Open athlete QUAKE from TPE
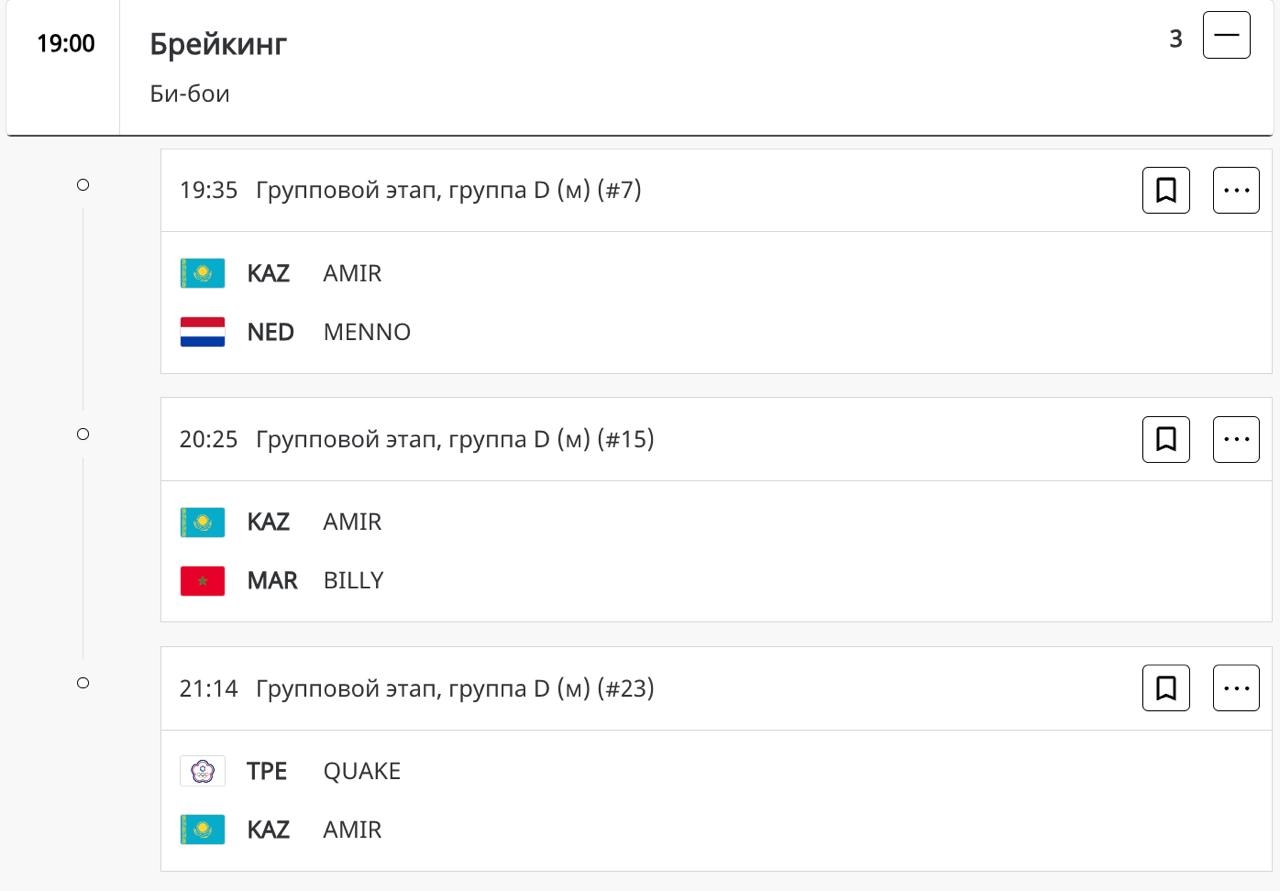The image size is (1280, 891). pos(362,771)
